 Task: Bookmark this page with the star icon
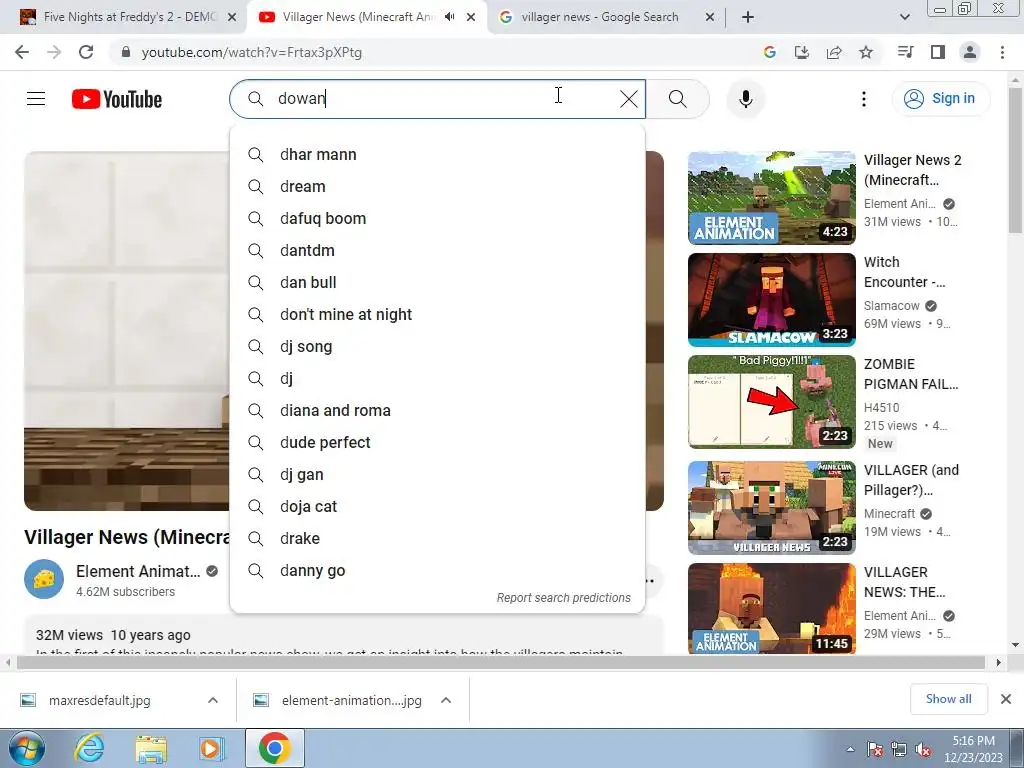866,52
